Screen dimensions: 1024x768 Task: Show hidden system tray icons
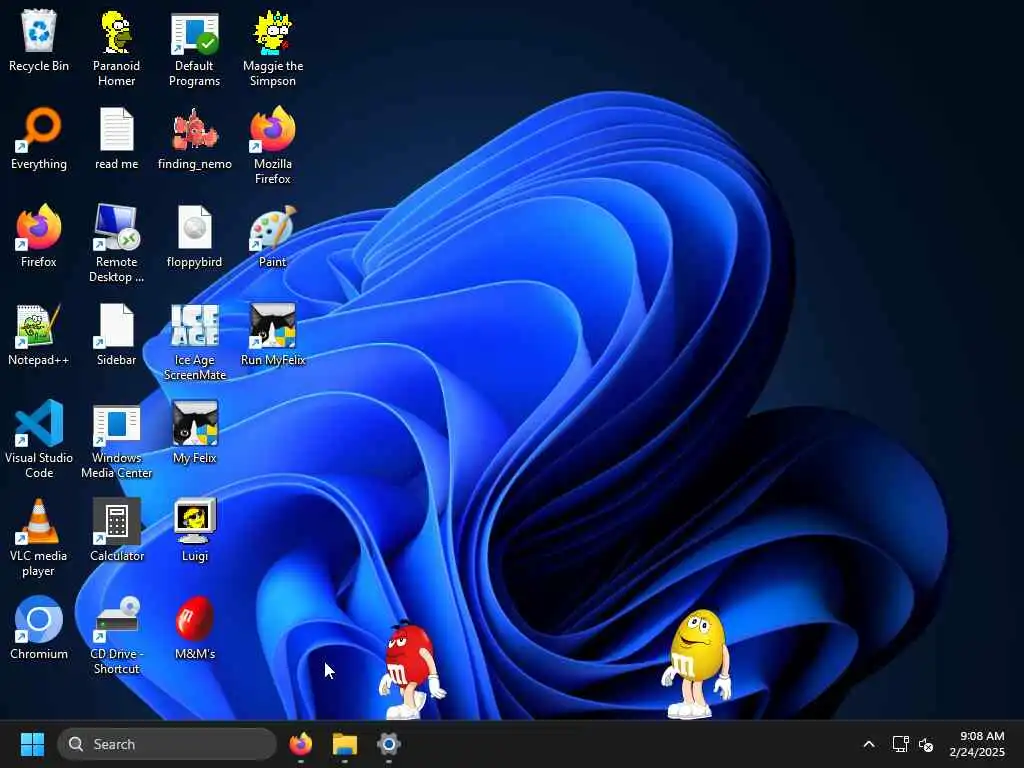pos(869,744)
